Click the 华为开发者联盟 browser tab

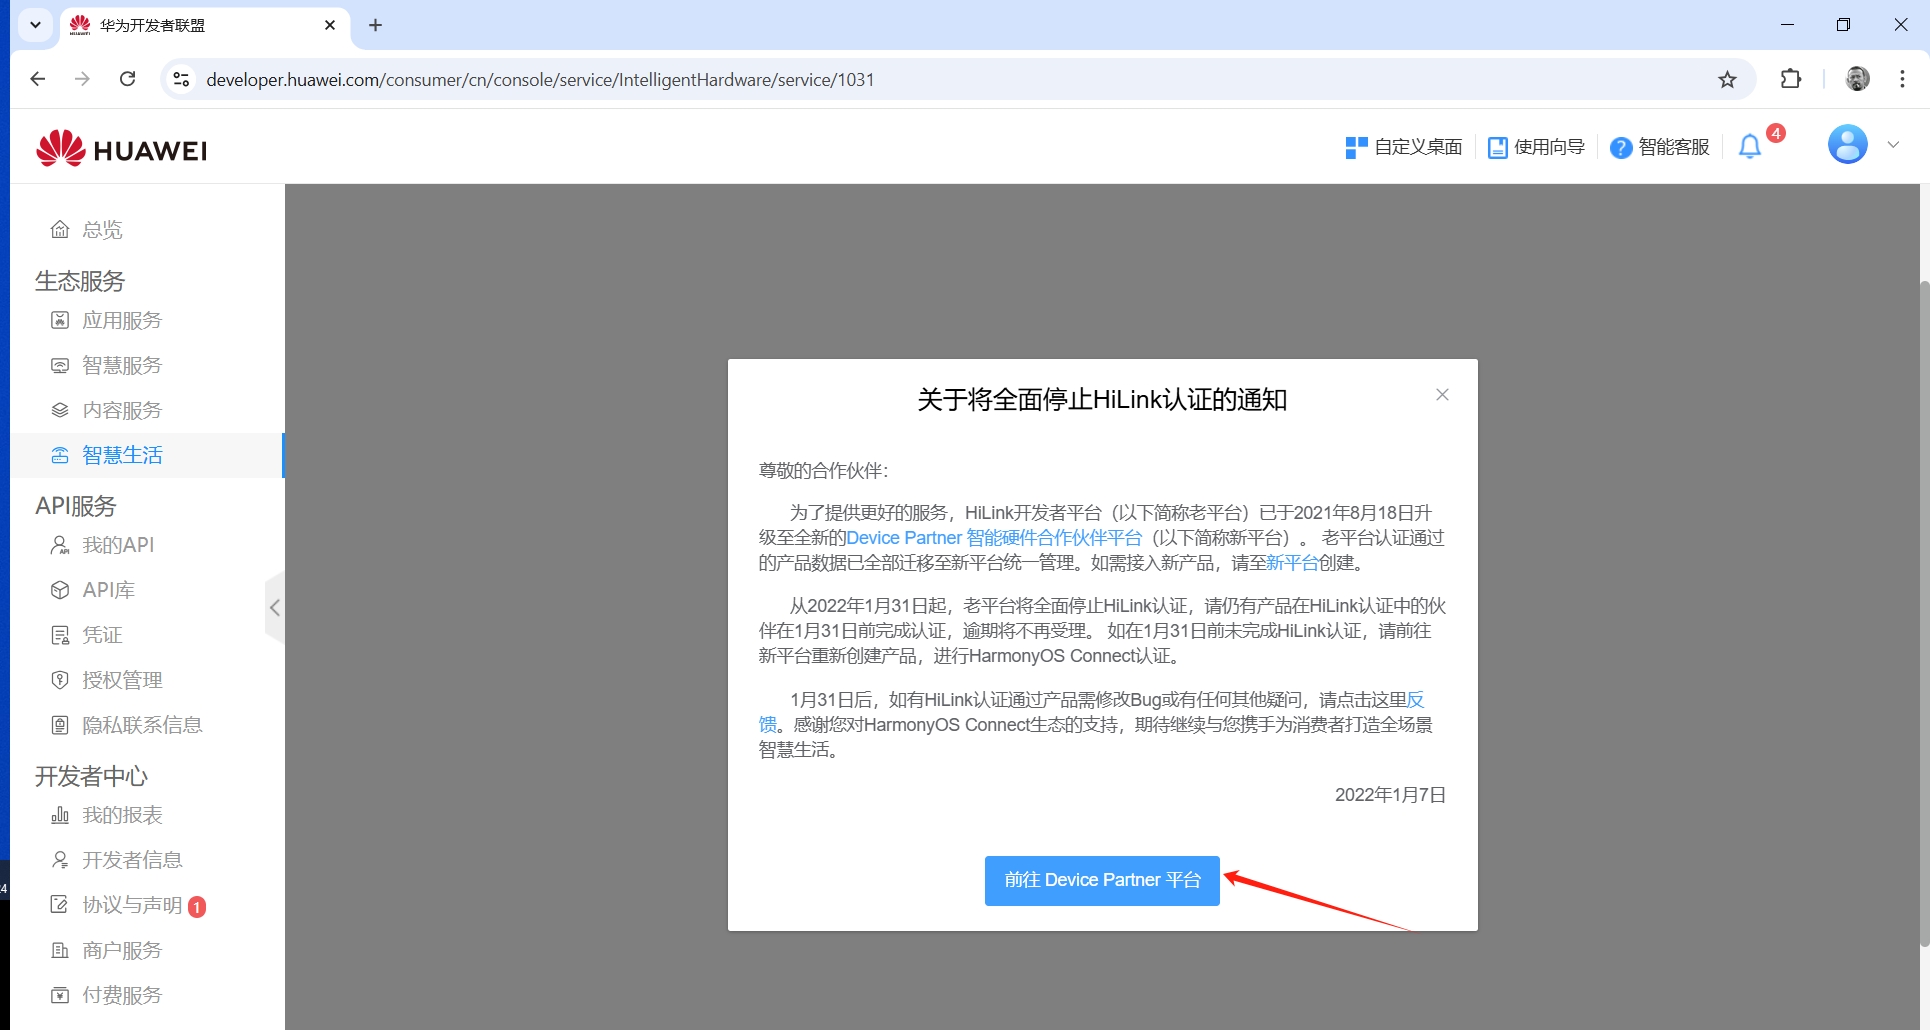pyautogui.click(x=205, y=25)
